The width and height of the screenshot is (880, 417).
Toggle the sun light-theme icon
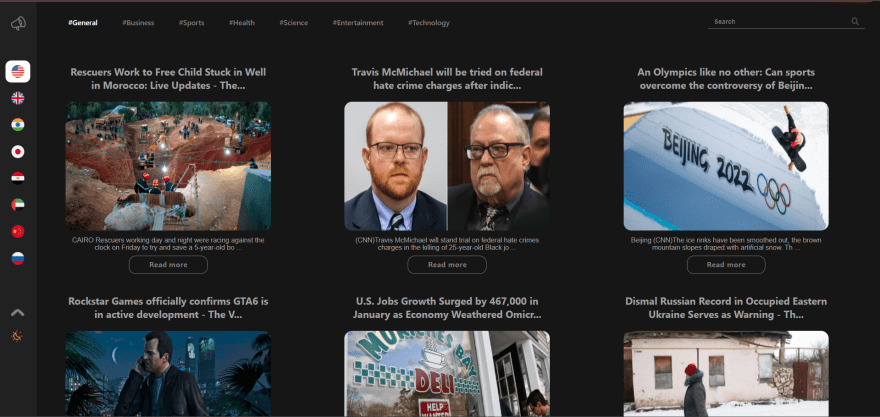pos(17,336)
